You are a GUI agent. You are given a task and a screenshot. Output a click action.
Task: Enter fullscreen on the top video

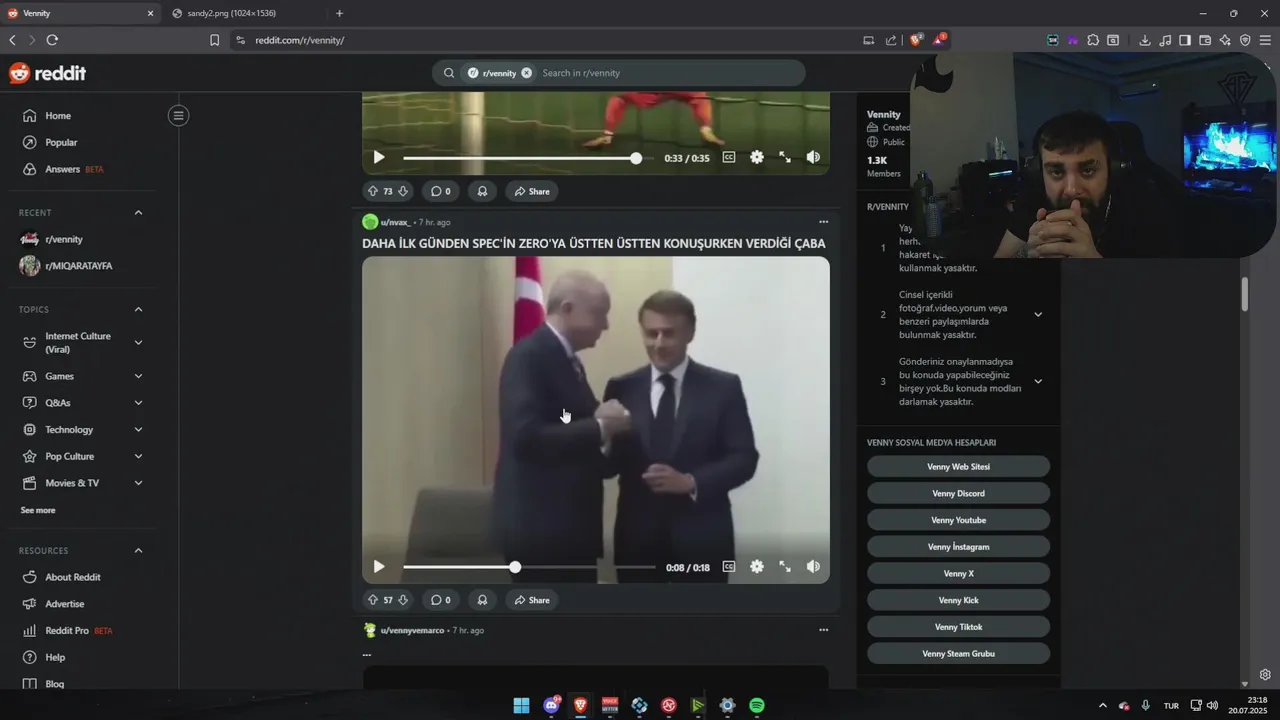point(785,157)
